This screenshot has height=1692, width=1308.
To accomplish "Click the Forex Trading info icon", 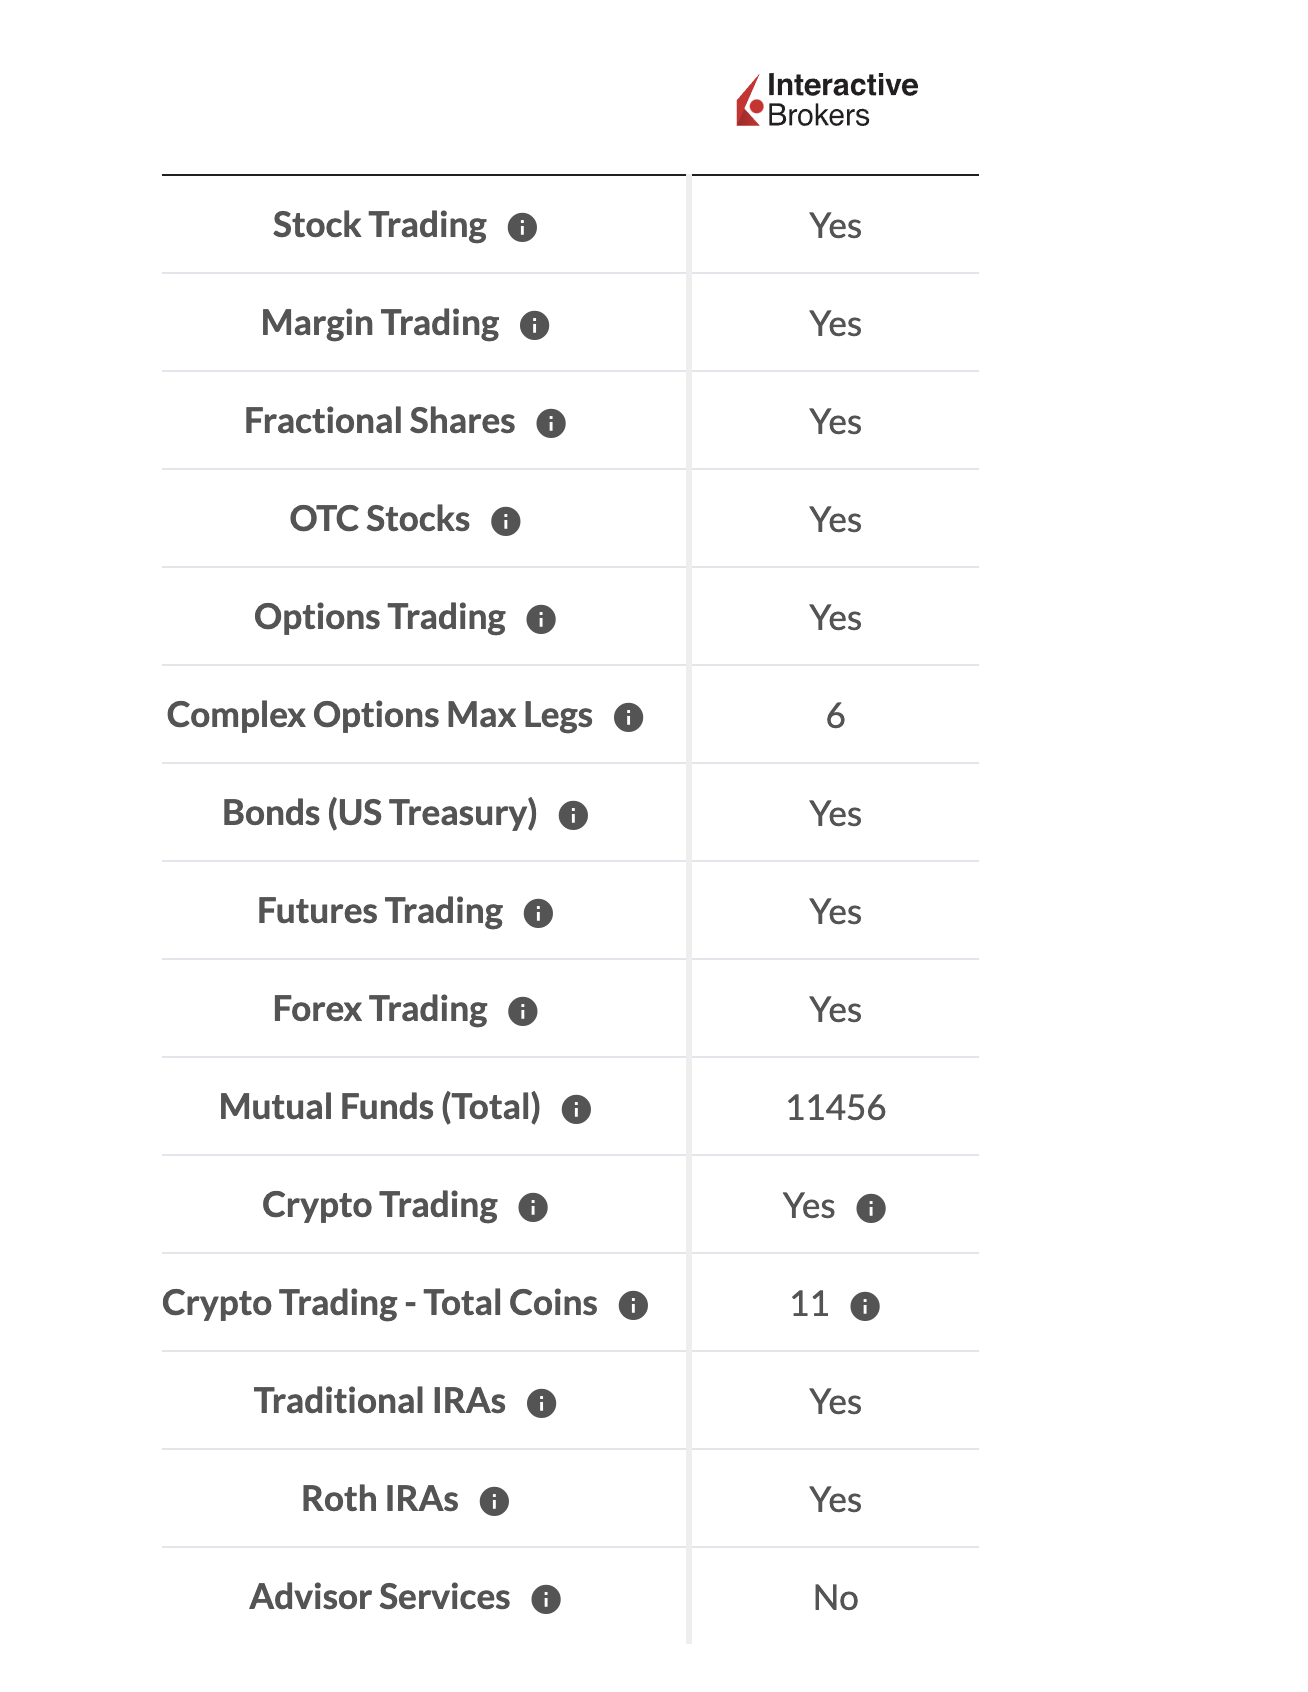I will point(523,1012).
